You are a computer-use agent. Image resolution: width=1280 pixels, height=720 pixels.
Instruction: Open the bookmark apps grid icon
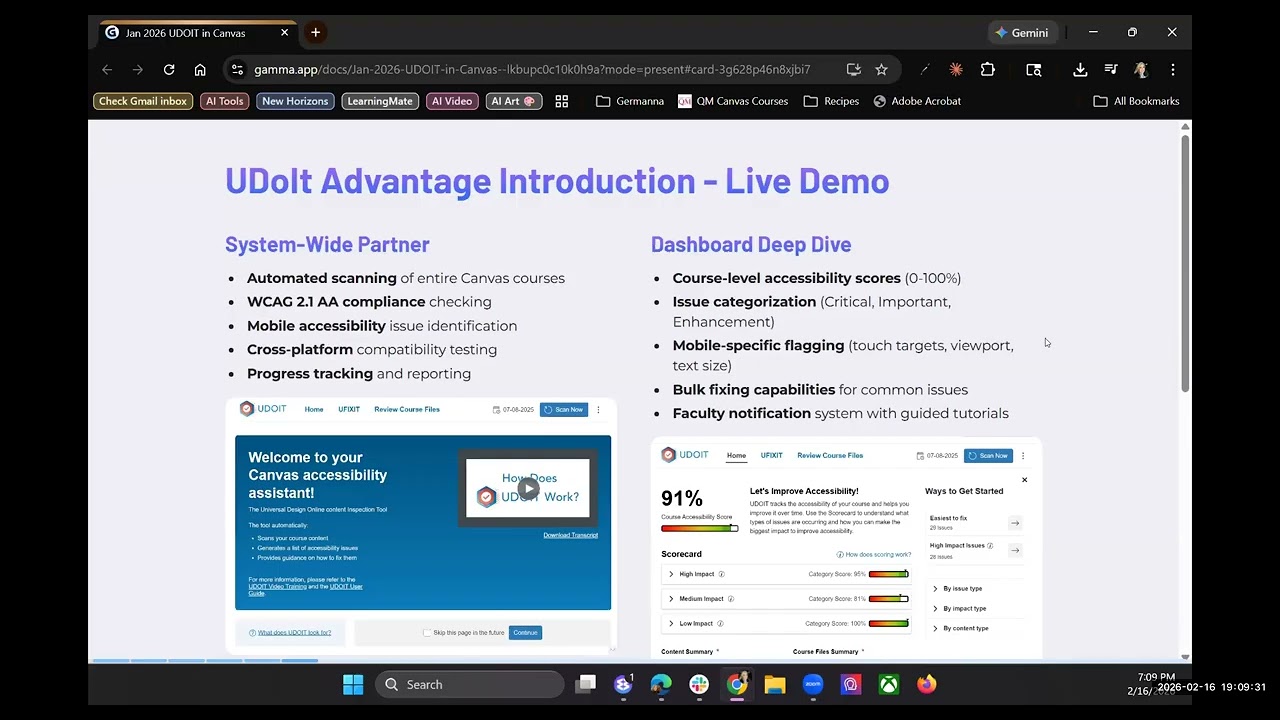(562, 101)
